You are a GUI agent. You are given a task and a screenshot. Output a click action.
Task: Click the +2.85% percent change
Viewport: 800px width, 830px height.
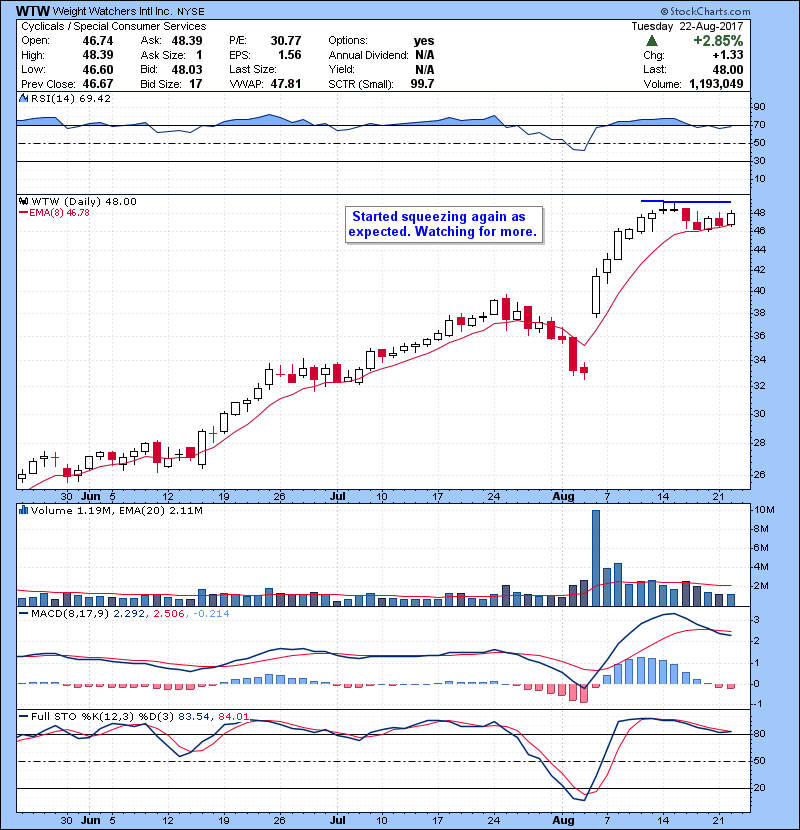[x=718, y=41]
